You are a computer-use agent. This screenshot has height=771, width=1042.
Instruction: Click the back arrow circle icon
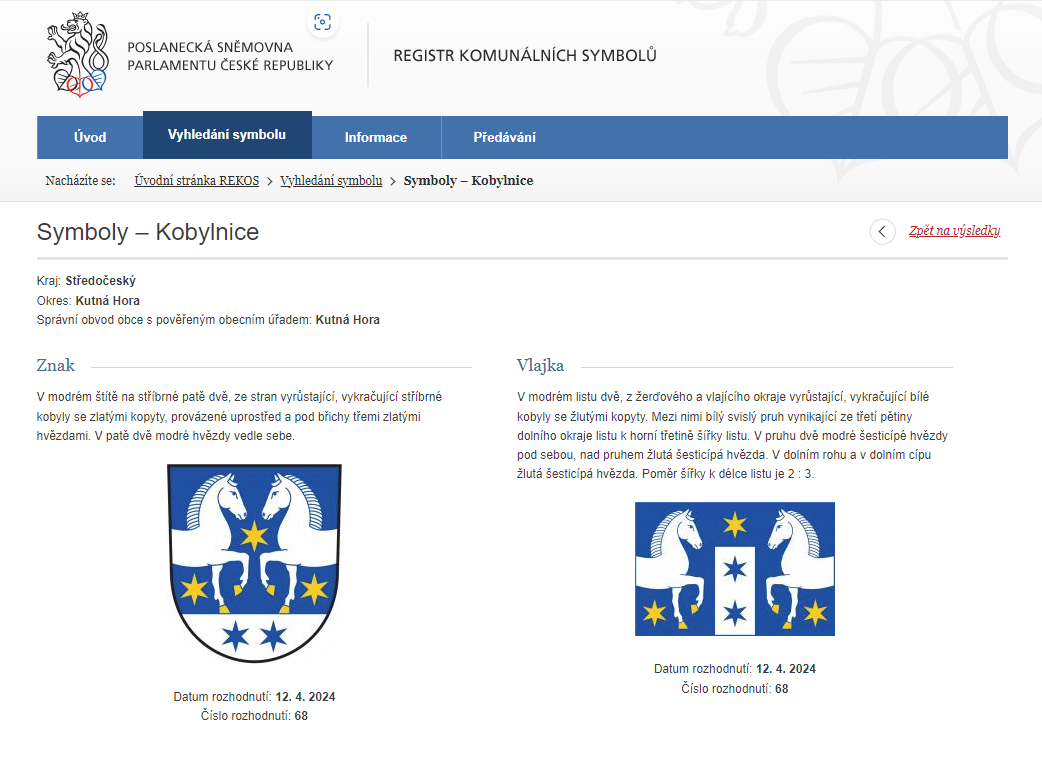[883, 231]
